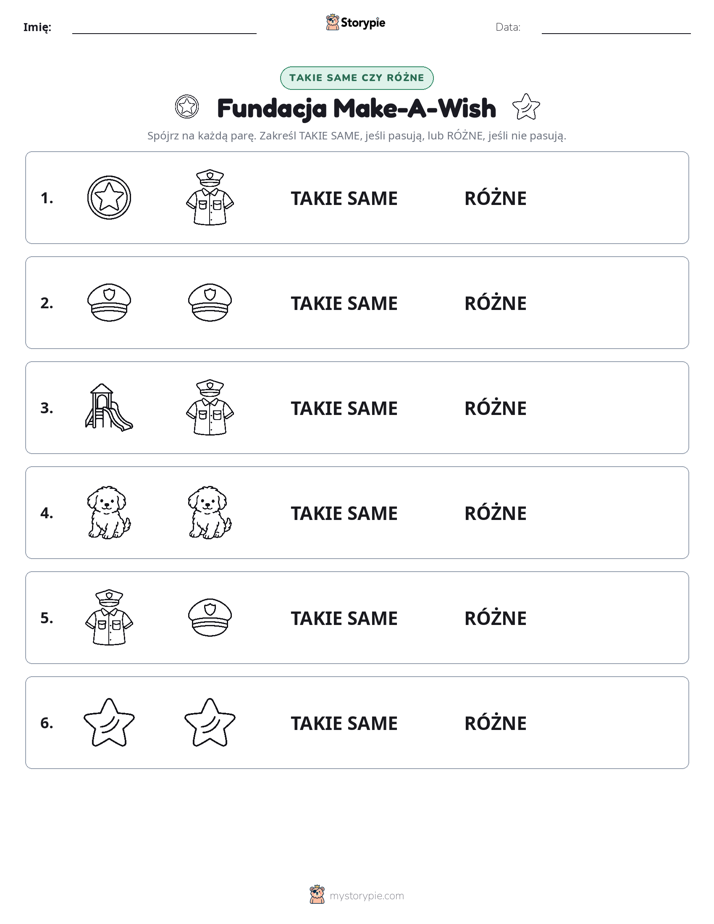Click the left puppy icon in row 4

109,512
